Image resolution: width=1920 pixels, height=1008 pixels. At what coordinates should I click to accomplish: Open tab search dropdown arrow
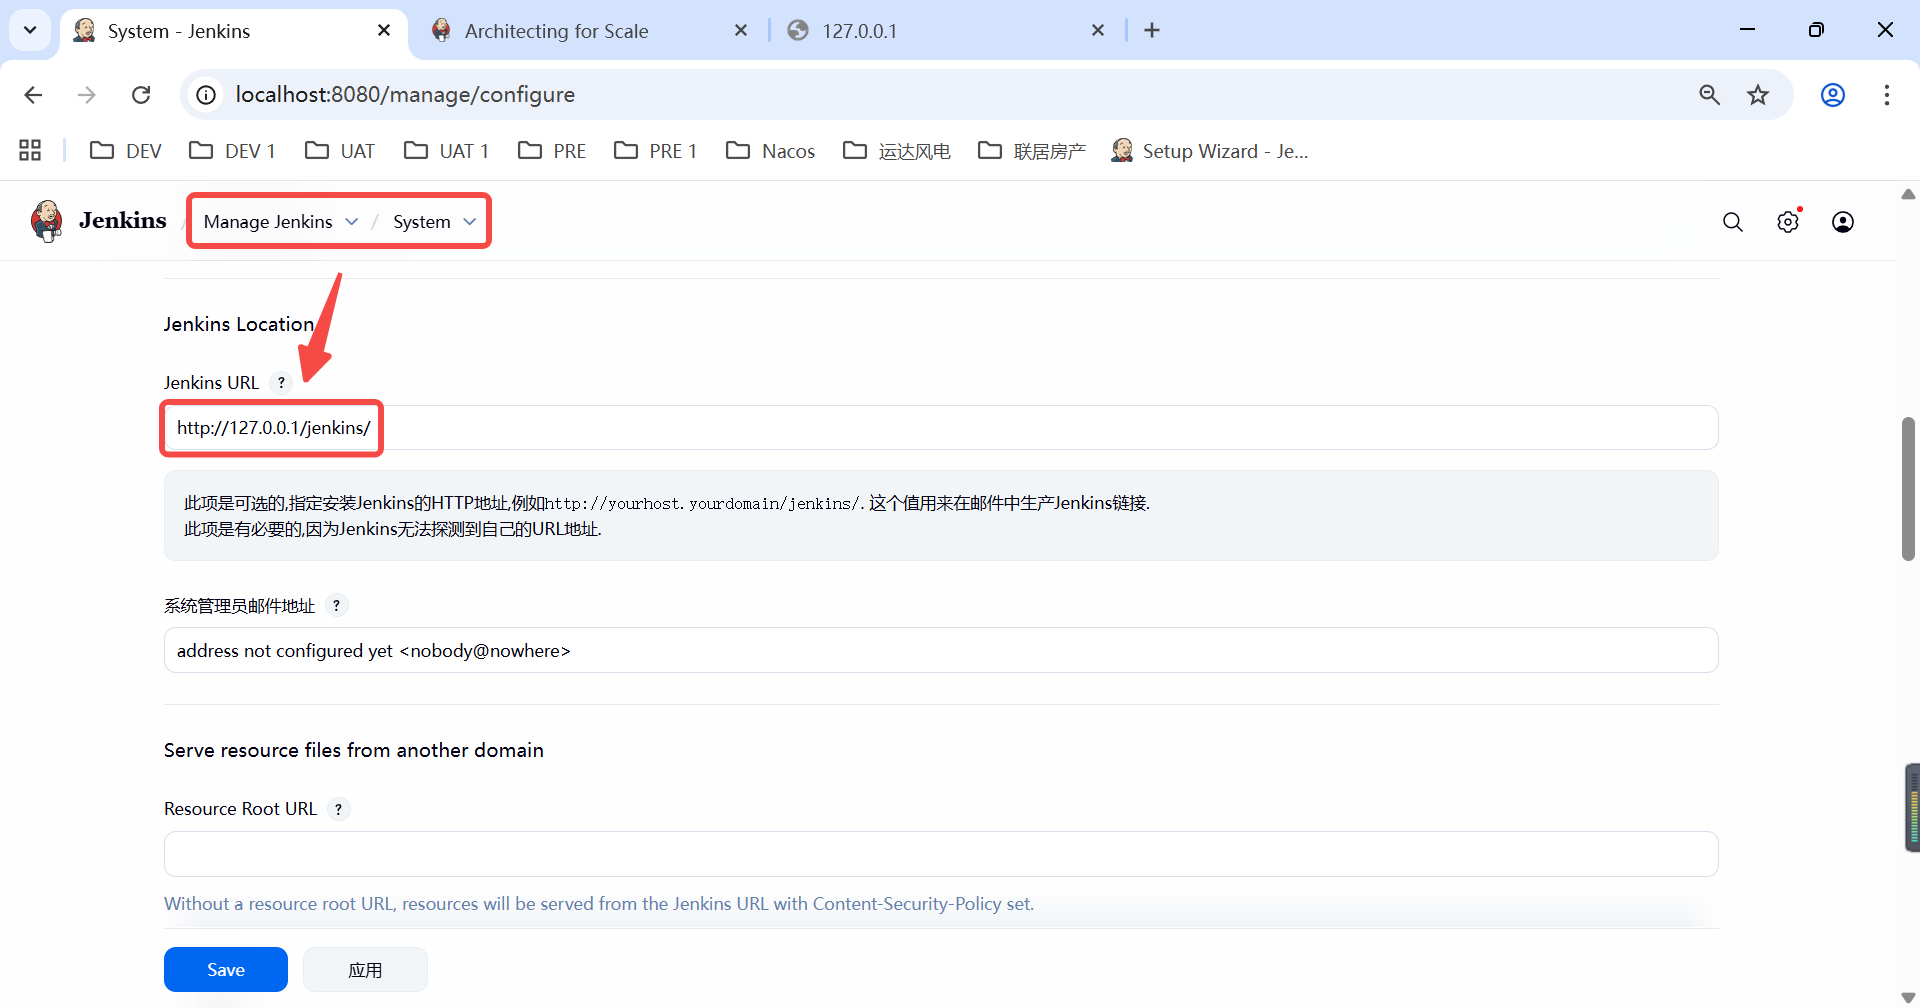[x=30, y=30]
